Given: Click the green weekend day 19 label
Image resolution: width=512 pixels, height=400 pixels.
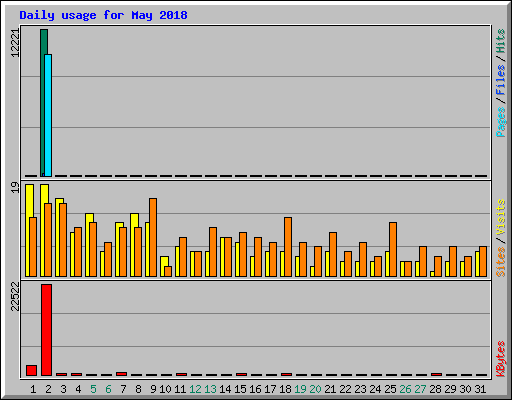Looking at the screenshot, I should click(x=300, y=389).
